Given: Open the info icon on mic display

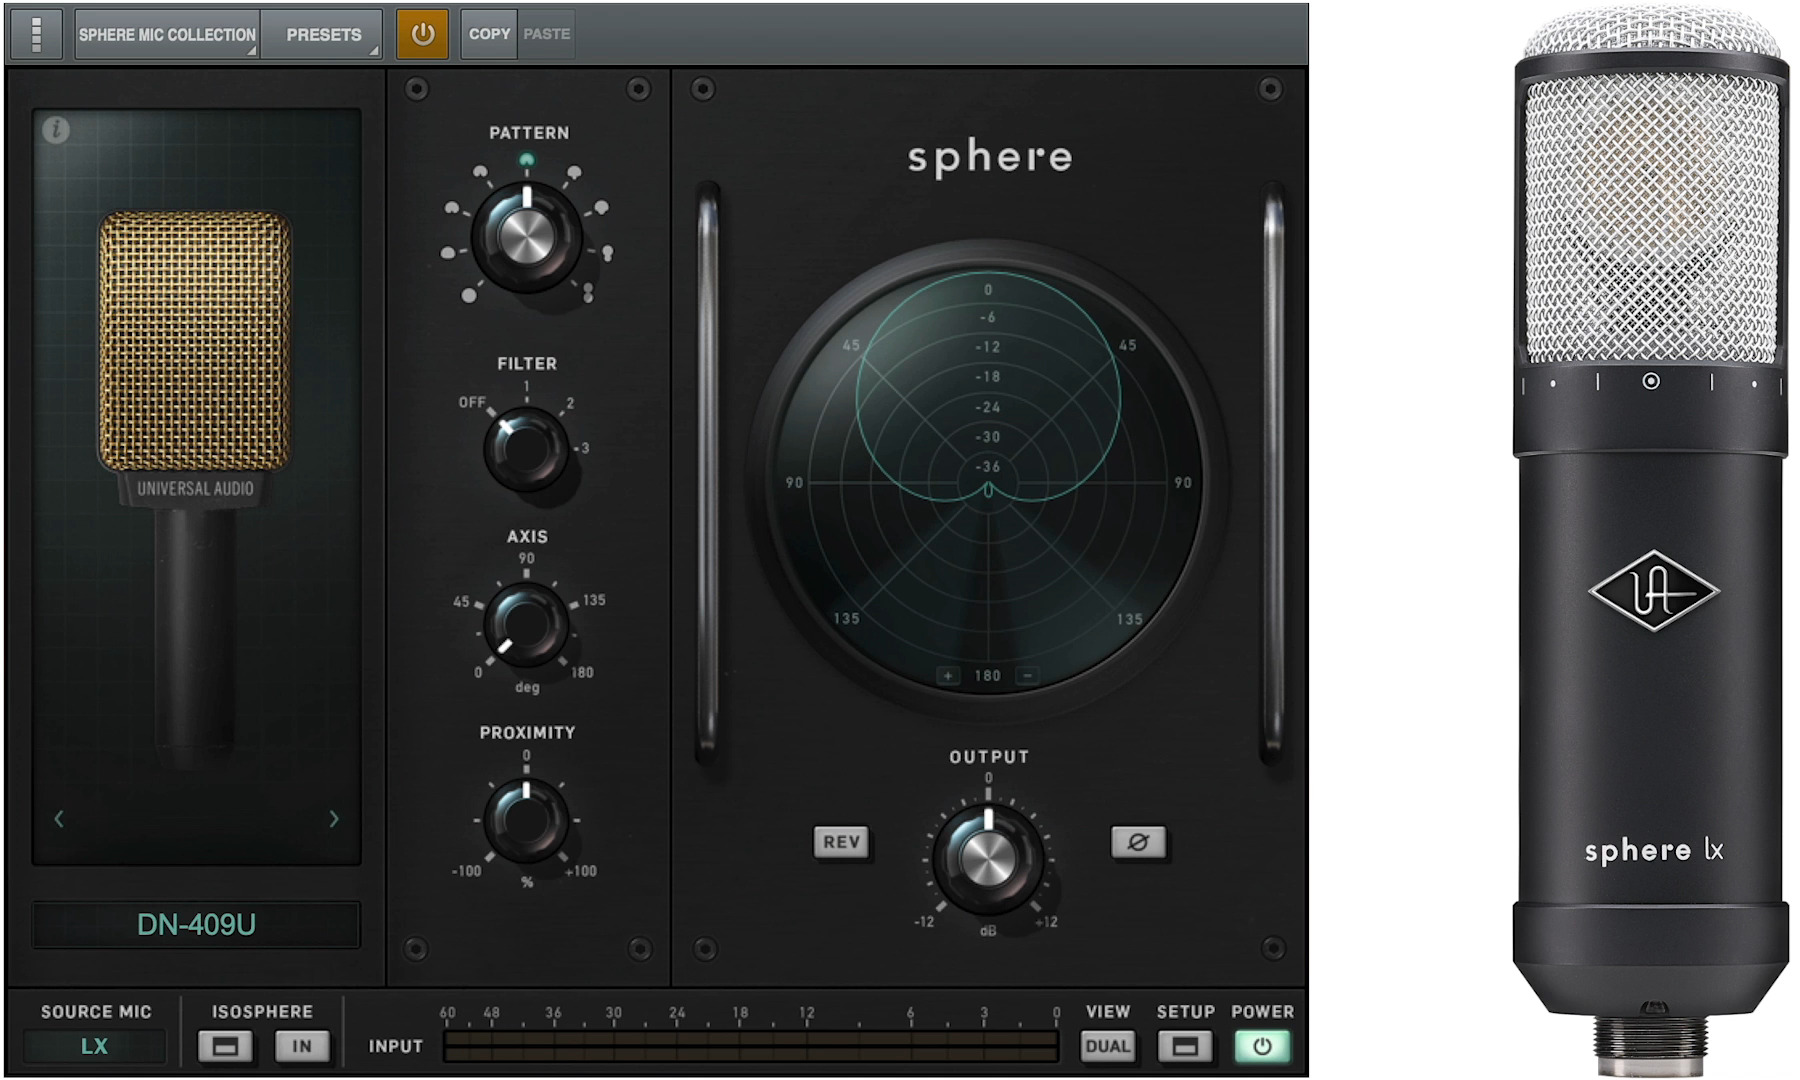Looking at the screenshot, I should pyautogui.click(x=56, y=129).
